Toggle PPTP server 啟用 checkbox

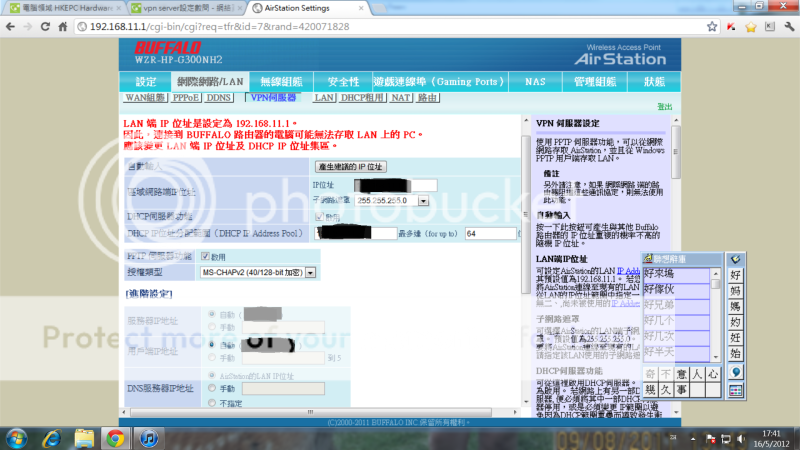[x=205, y=256]
